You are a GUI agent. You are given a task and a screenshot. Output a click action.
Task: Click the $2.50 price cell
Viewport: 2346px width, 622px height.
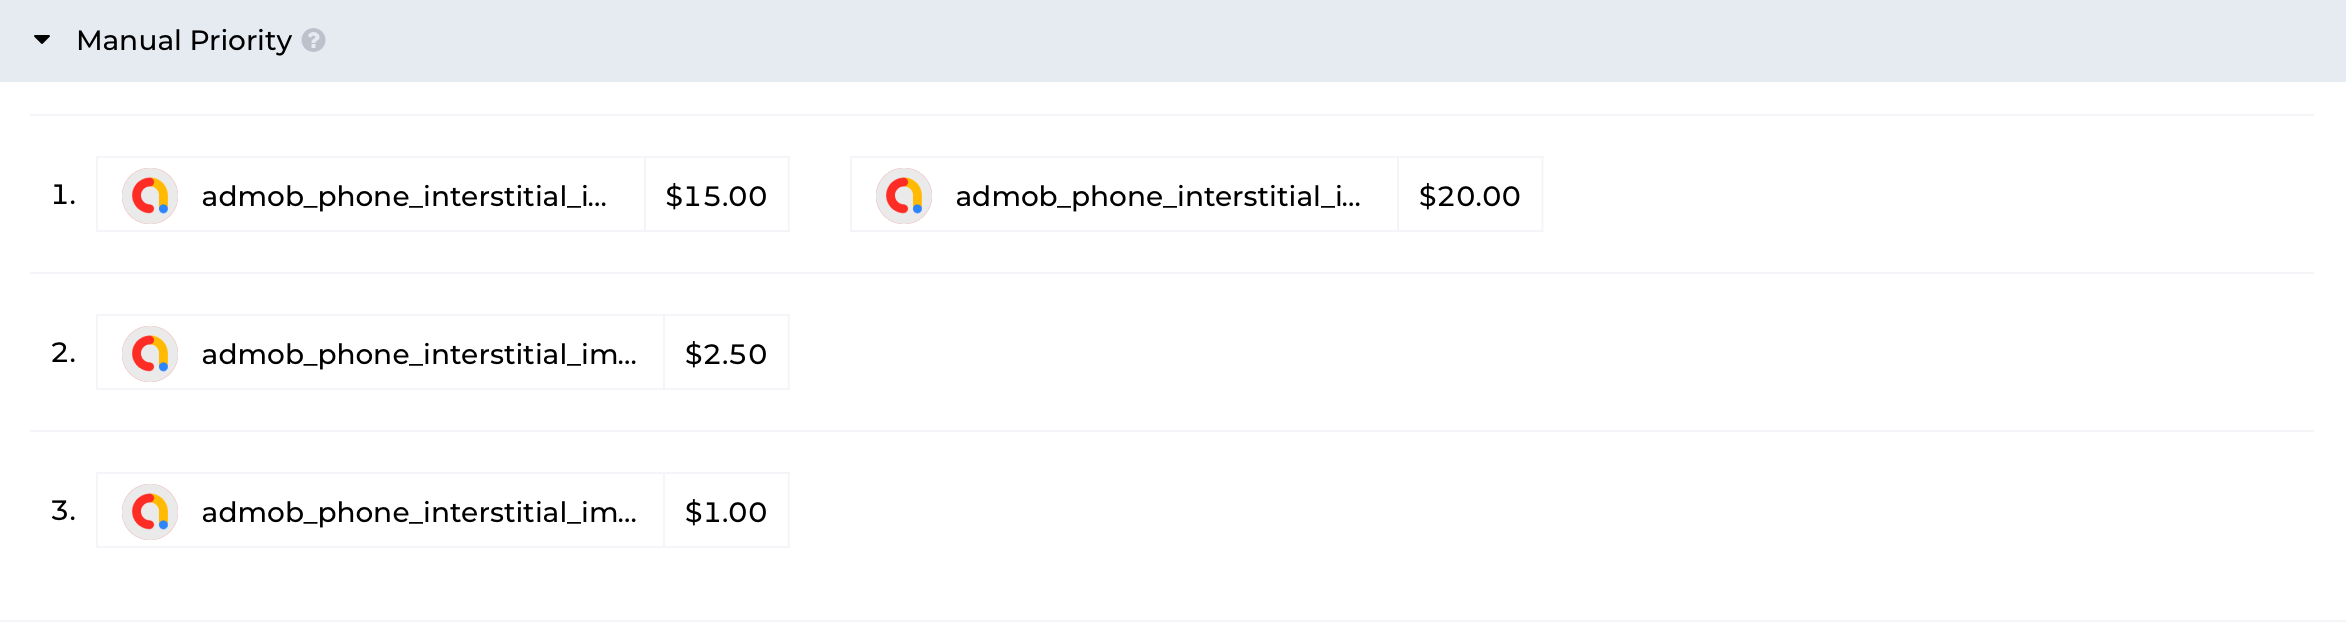(726, 354)
